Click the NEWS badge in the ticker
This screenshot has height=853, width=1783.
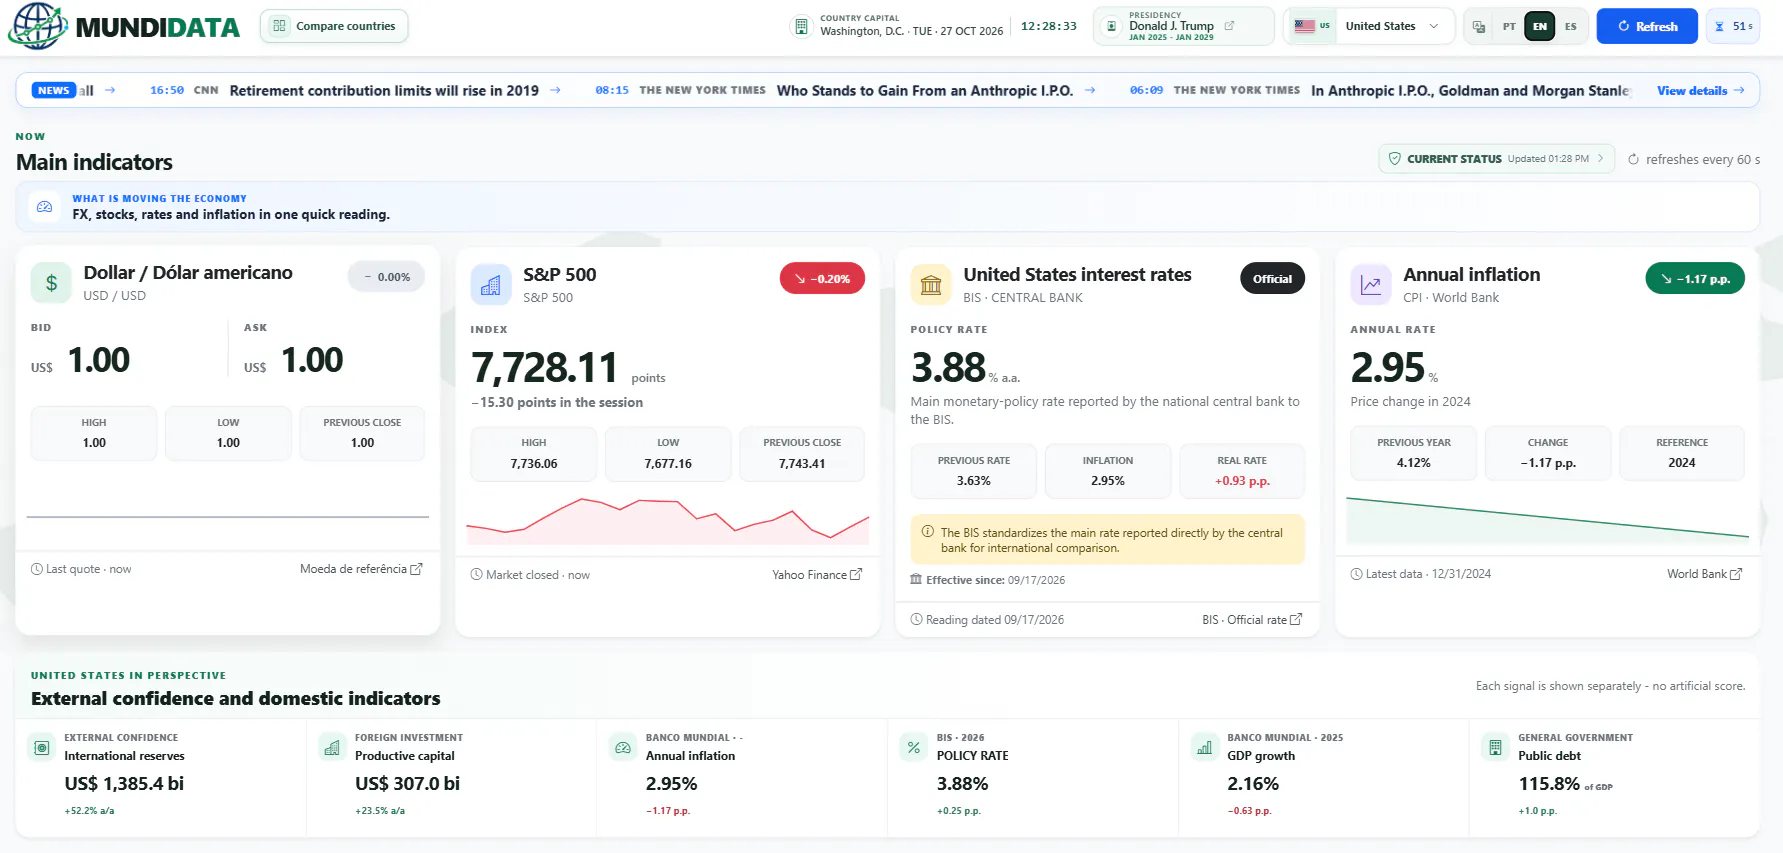point(54,90)
